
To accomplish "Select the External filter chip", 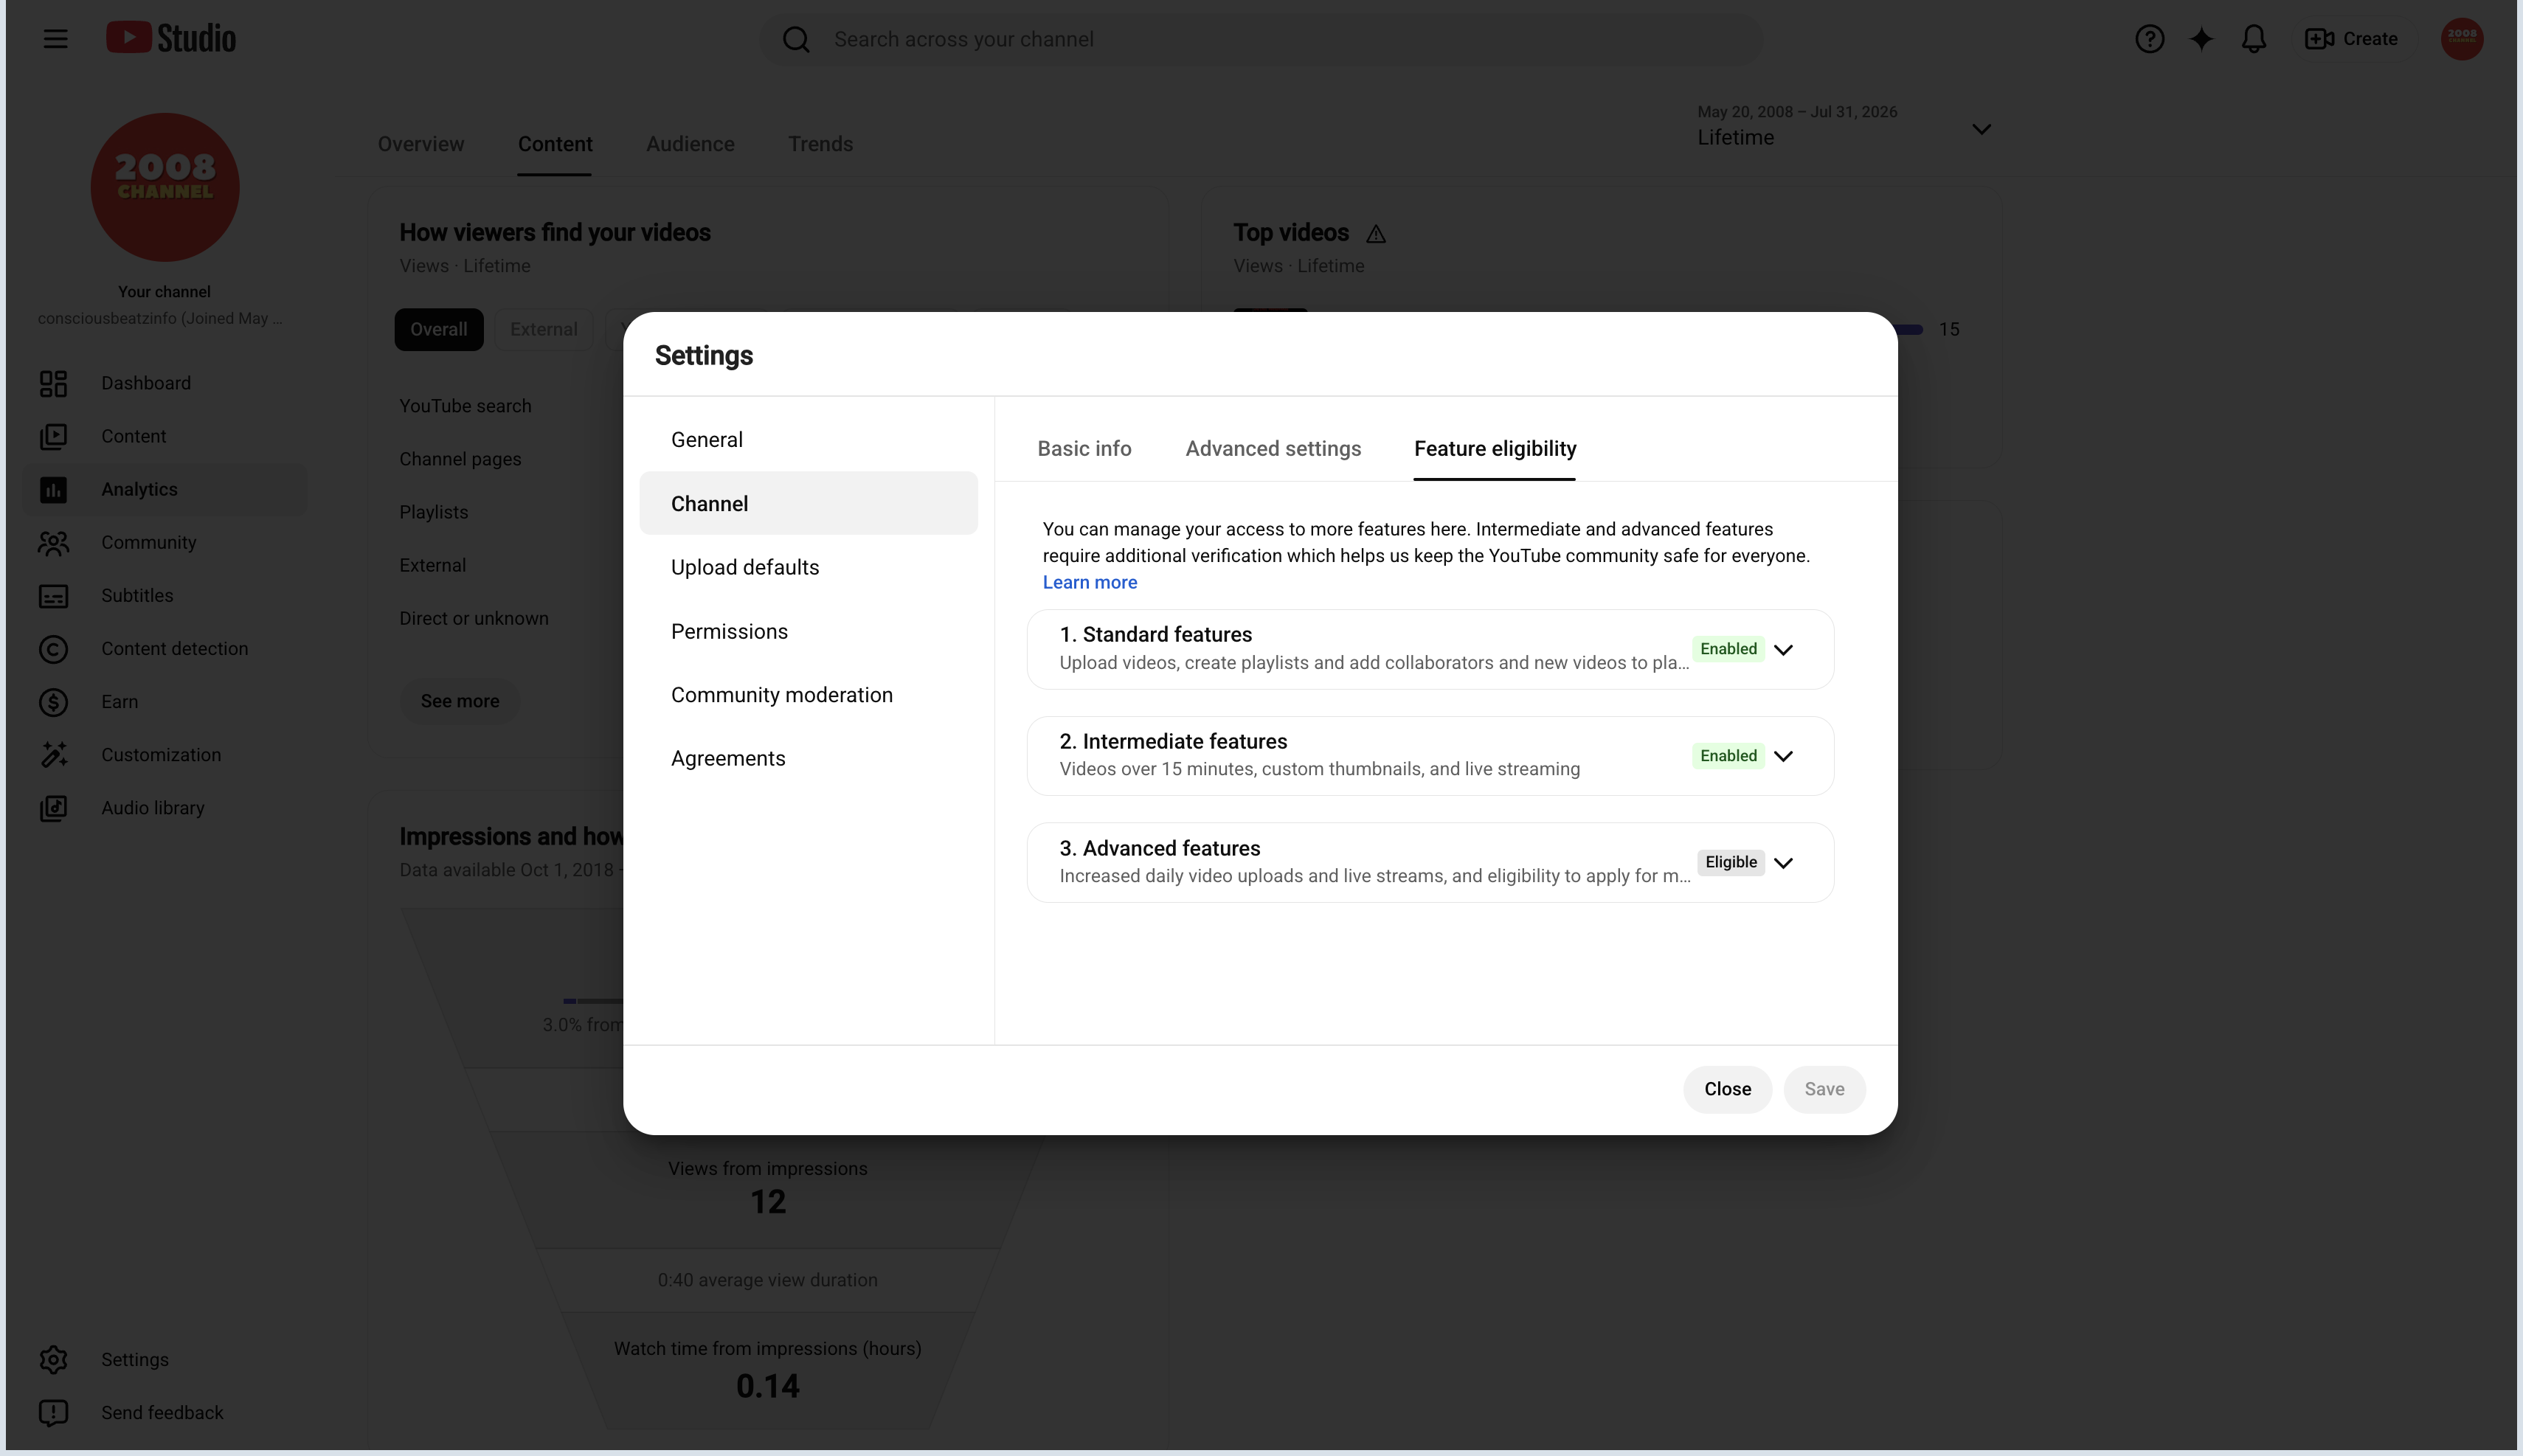I will (544, 329).
